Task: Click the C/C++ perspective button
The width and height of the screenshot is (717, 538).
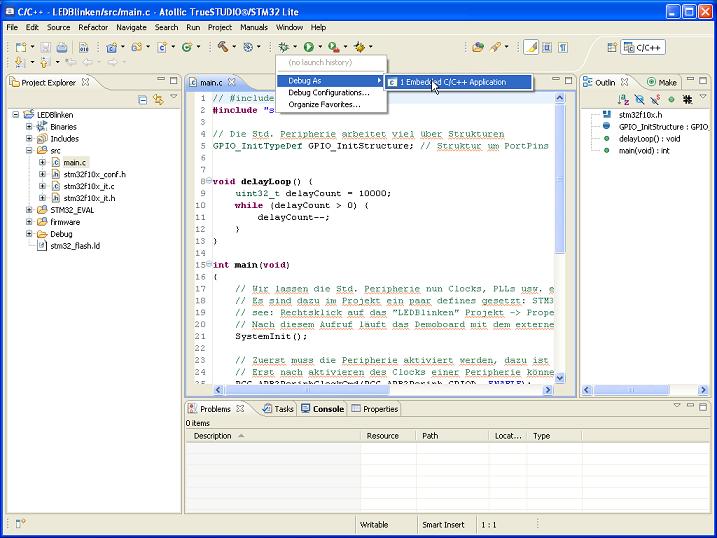Action: tap(643, 47)
